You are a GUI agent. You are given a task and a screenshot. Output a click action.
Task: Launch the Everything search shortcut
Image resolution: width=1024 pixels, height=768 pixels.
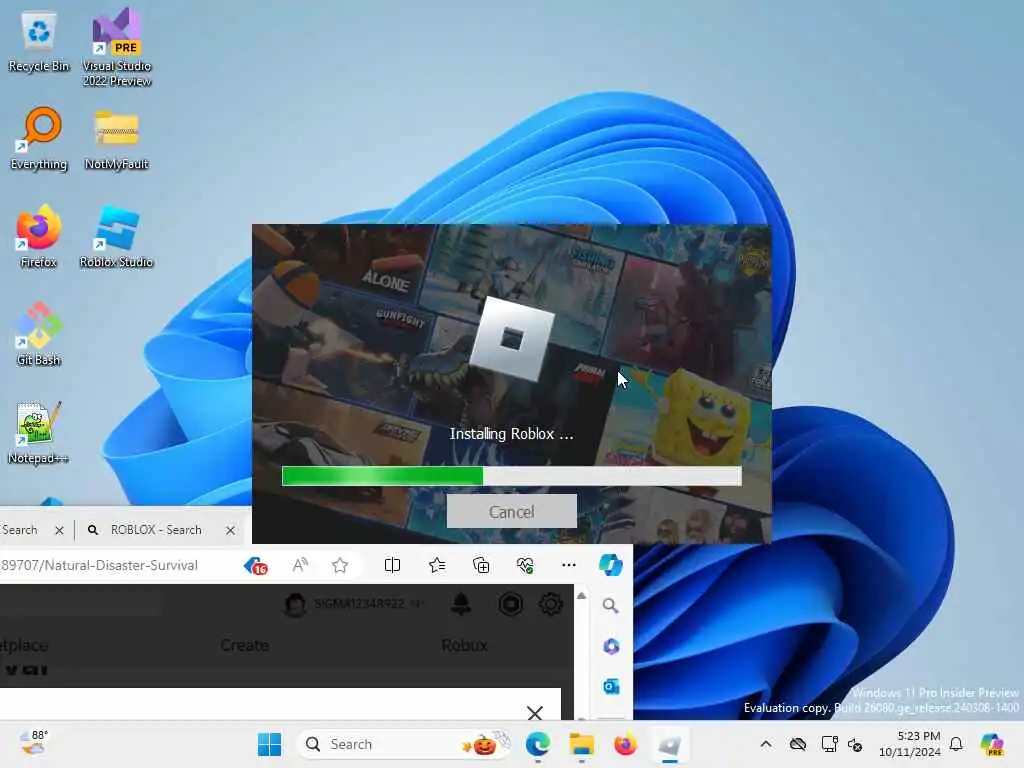[x=39, y=139]
